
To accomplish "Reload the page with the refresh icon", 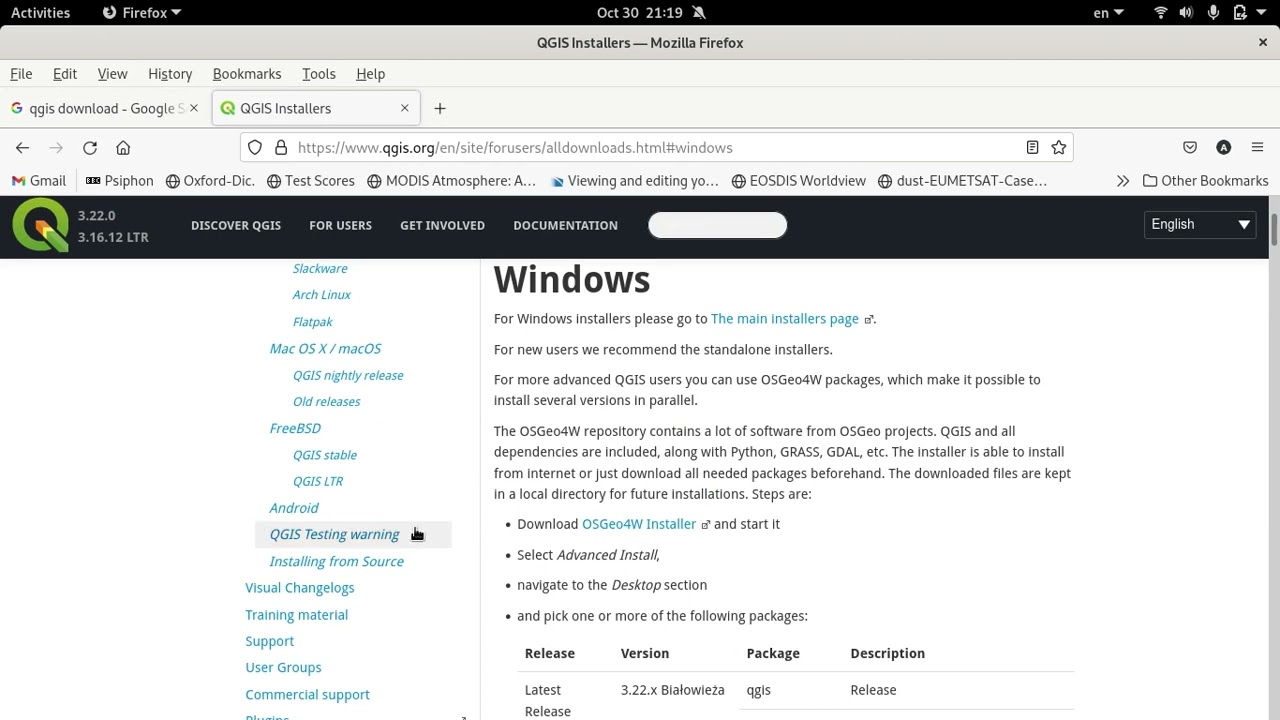I will pos(90,148).
